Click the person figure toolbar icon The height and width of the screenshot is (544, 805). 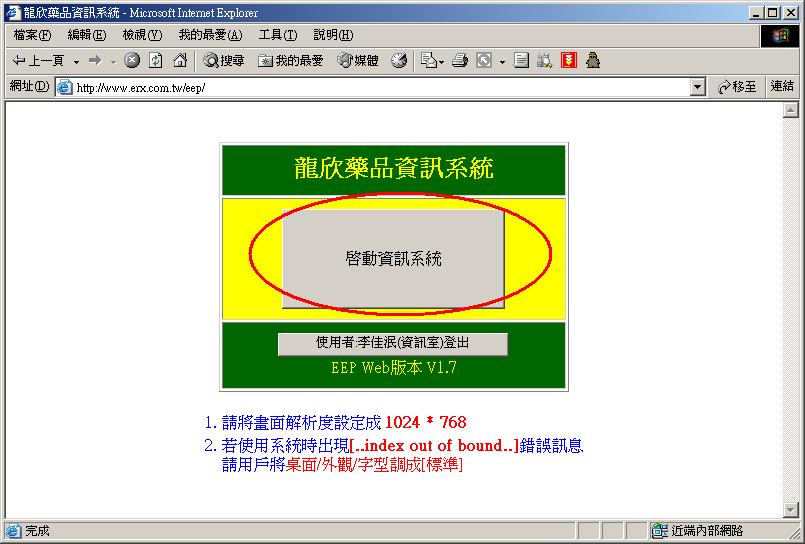click(x=593, y=61)
